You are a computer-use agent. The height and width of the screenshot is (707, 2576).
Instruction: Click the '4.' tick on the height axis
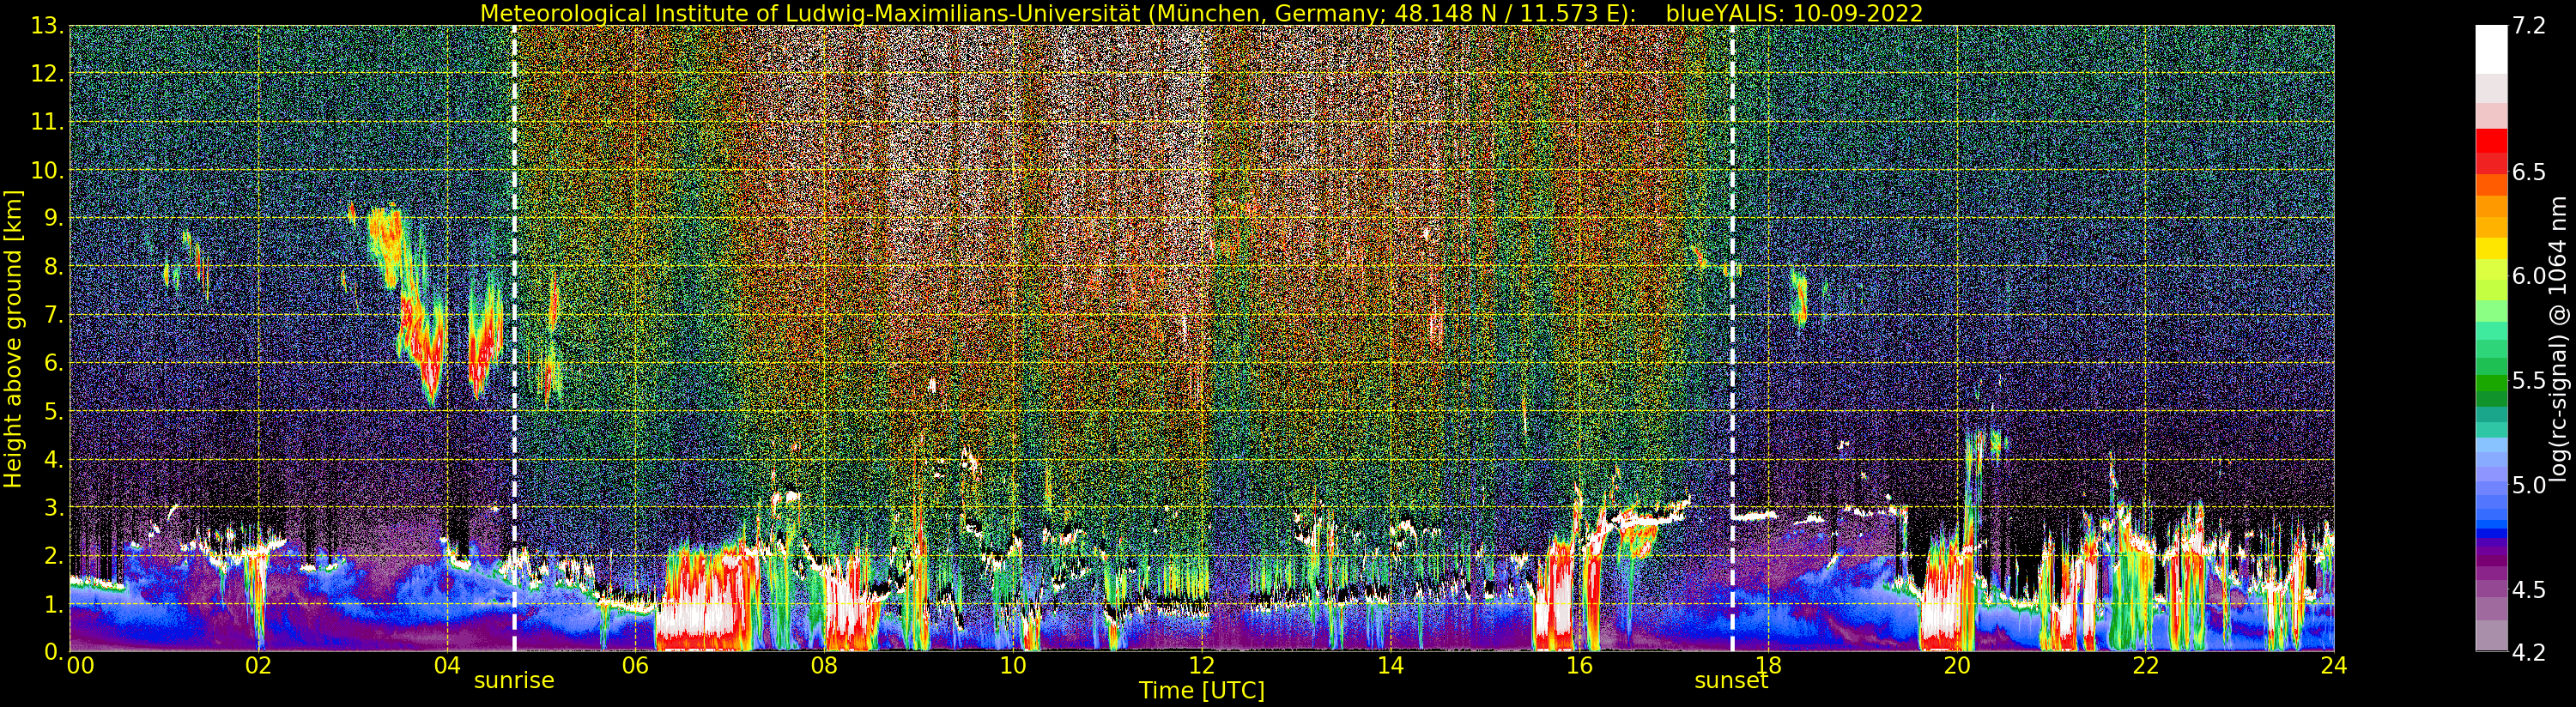54,459
